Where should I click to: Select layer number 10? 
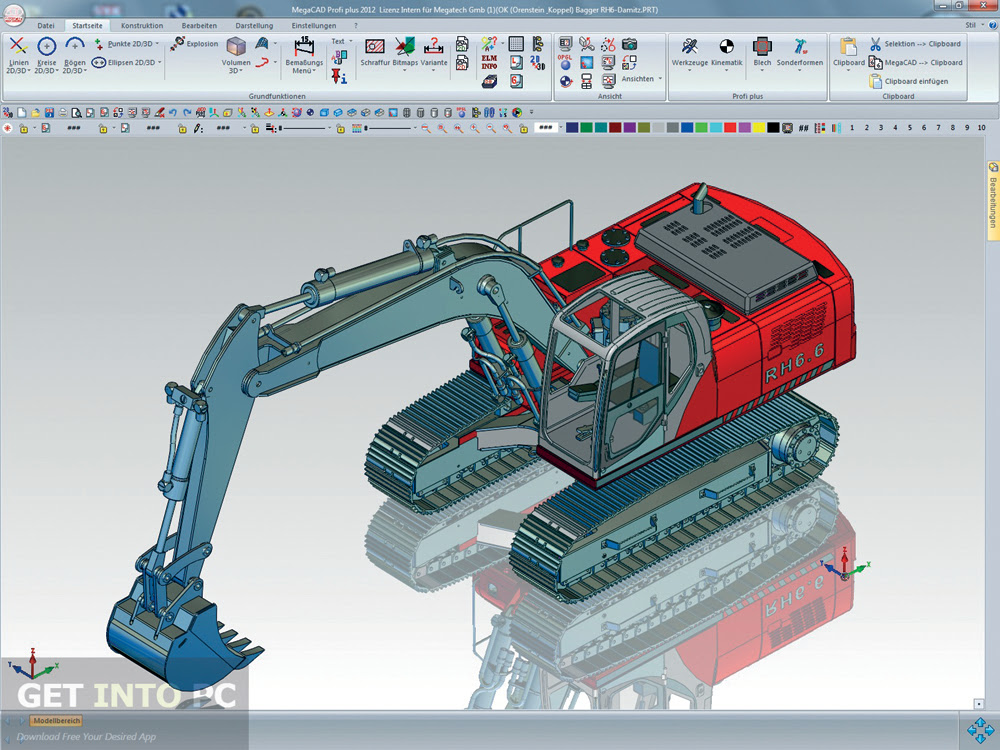pyautogui.click(x=982, y=128)
